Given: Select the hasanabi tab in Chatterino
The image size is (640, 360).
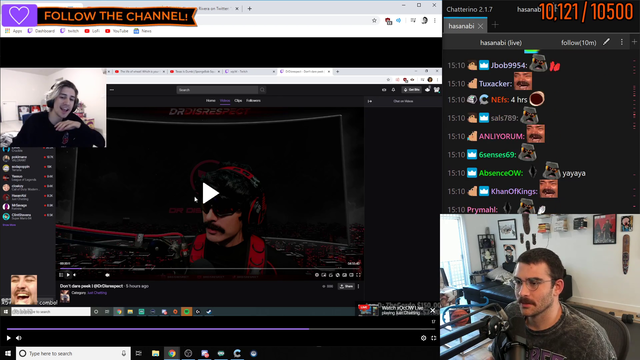Looking at the screenshot, I should click(461, 26).
